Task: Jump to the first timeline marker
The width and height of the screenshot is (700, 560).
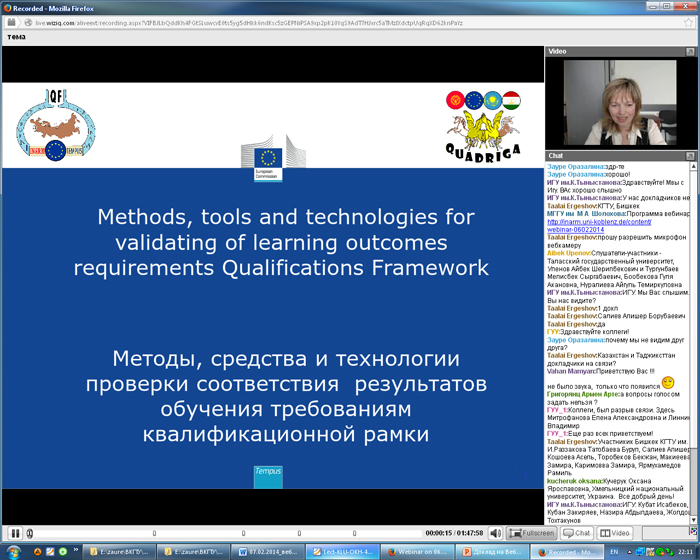Action: point(154,533)
